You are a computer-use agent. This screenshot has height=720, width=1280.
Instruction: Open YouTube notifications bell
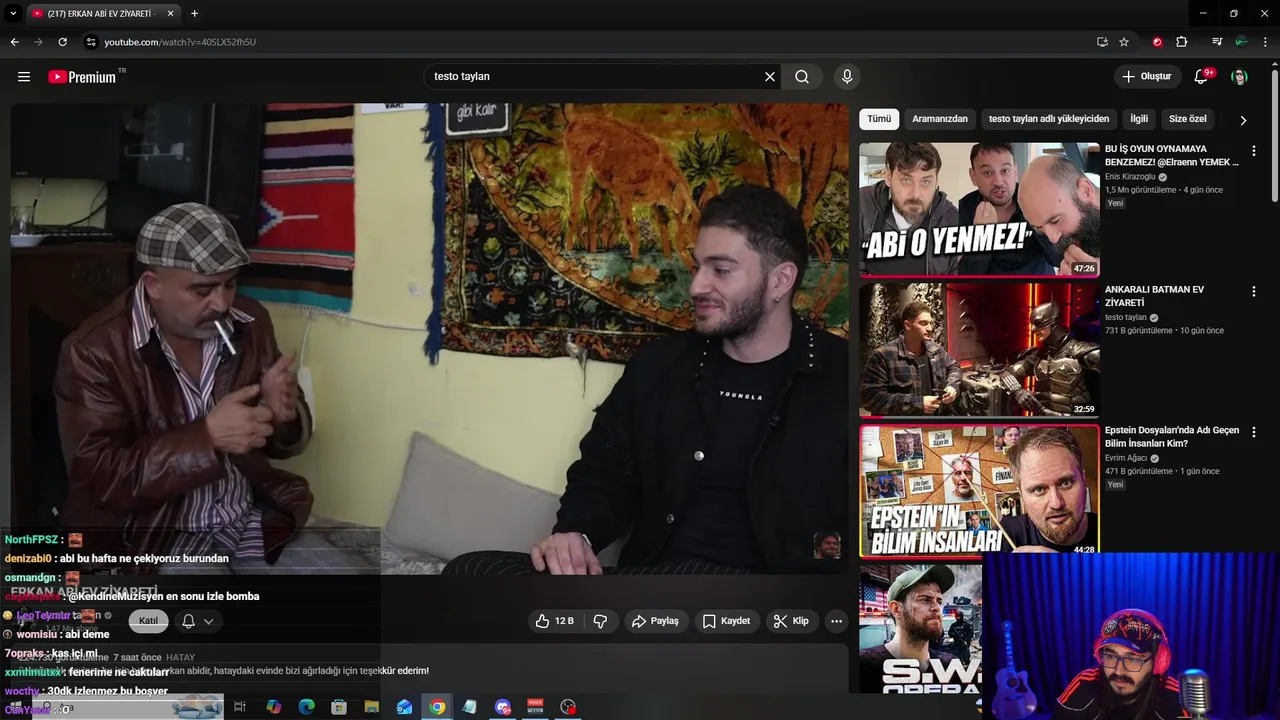(x=1202, y=77)
